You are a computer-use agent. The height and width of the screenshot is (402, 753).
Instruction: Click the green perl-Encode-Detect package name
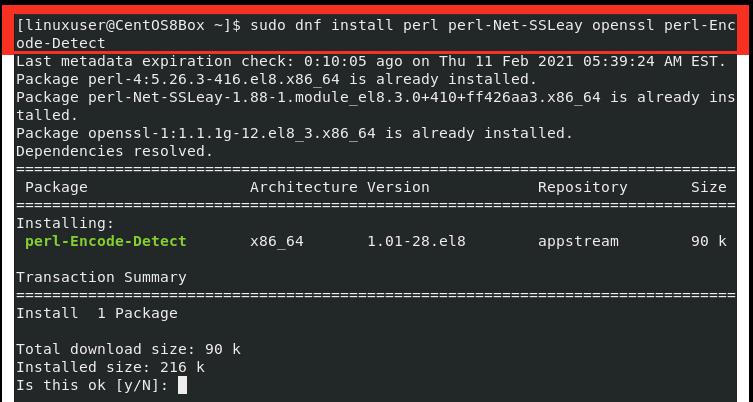point(106,241)
